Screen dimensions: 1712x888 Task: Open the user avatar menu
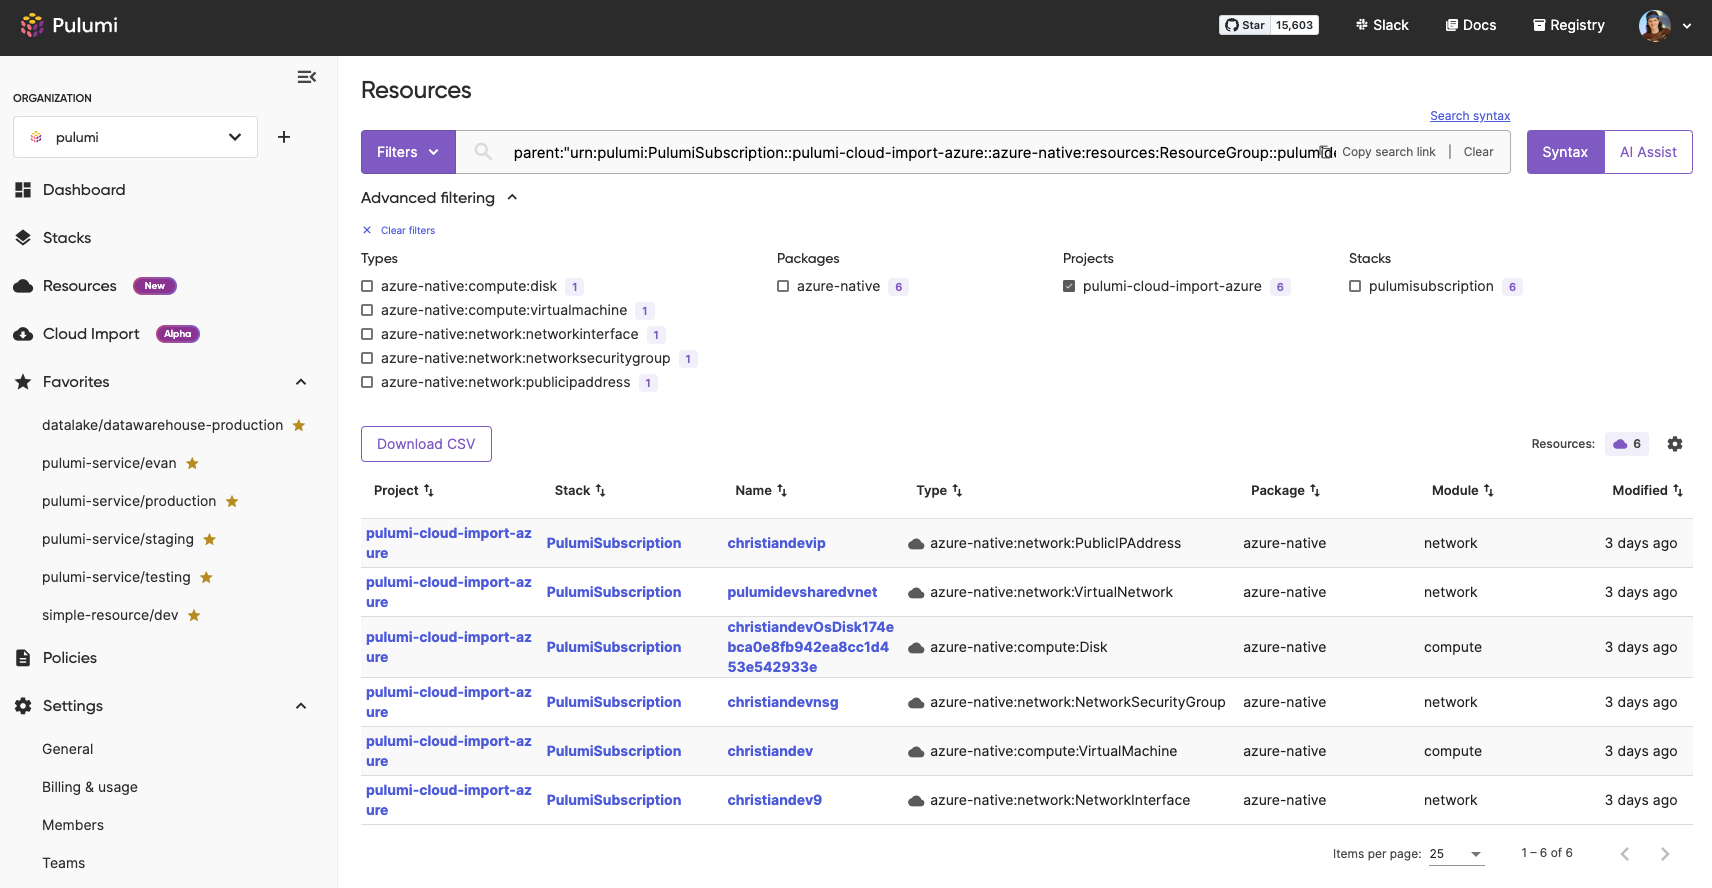(1665, 25)
